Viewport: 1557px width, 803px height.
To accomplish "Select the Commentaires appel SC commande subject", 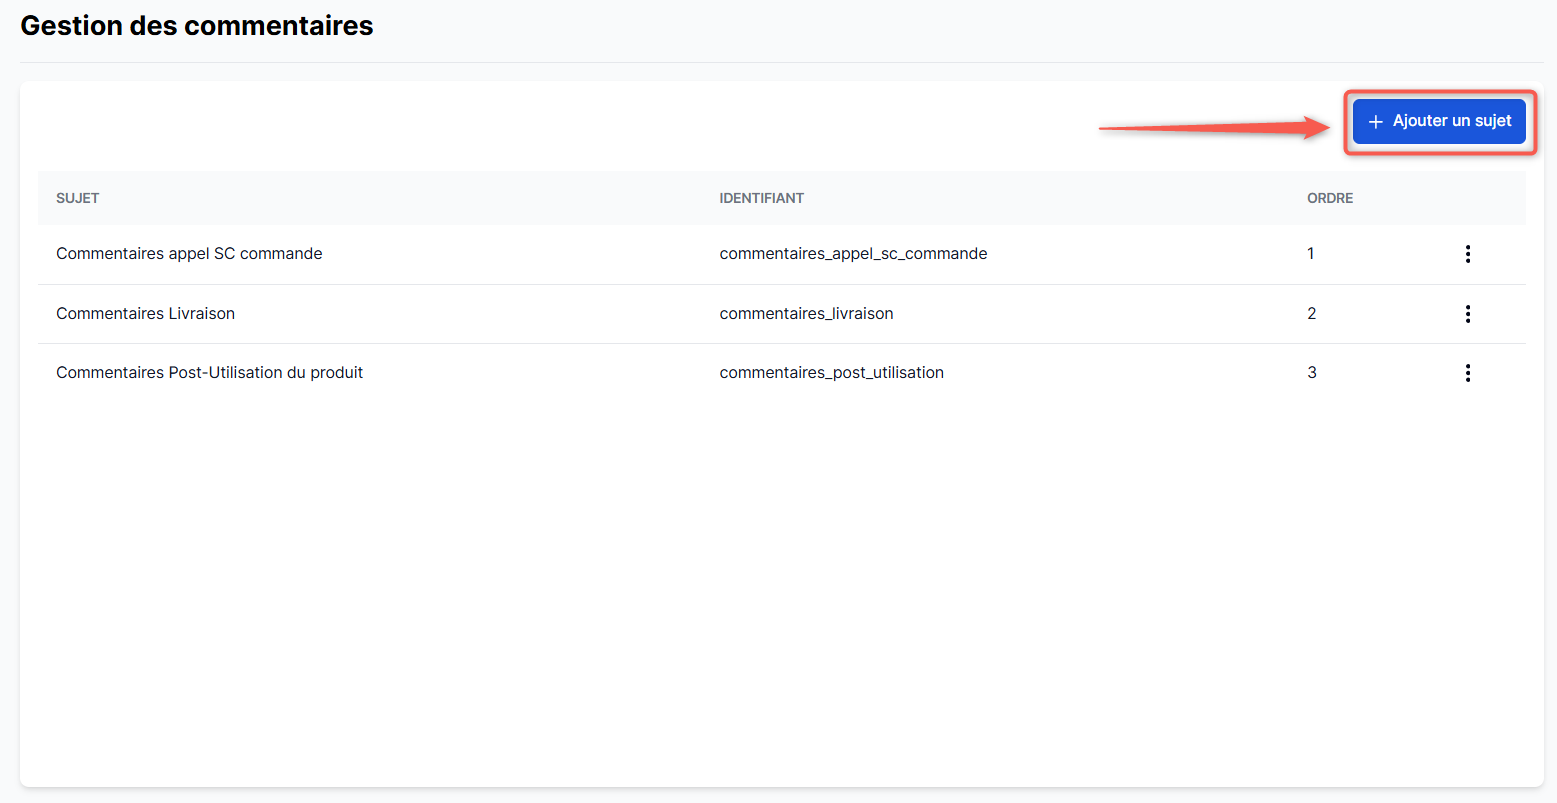I will pyautogui.click(x=189, y=254).
